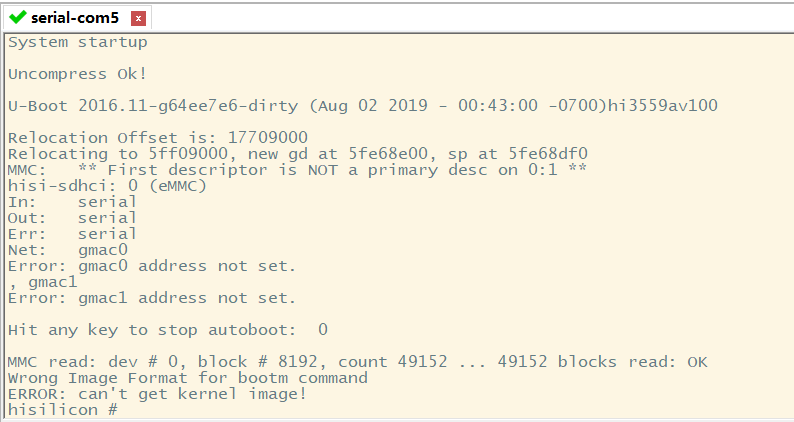The height and width of the screenshot is (422, 794).
Task: Click the 'Relocation Offset is: 17709000' line
Action: tap(157, 137)
